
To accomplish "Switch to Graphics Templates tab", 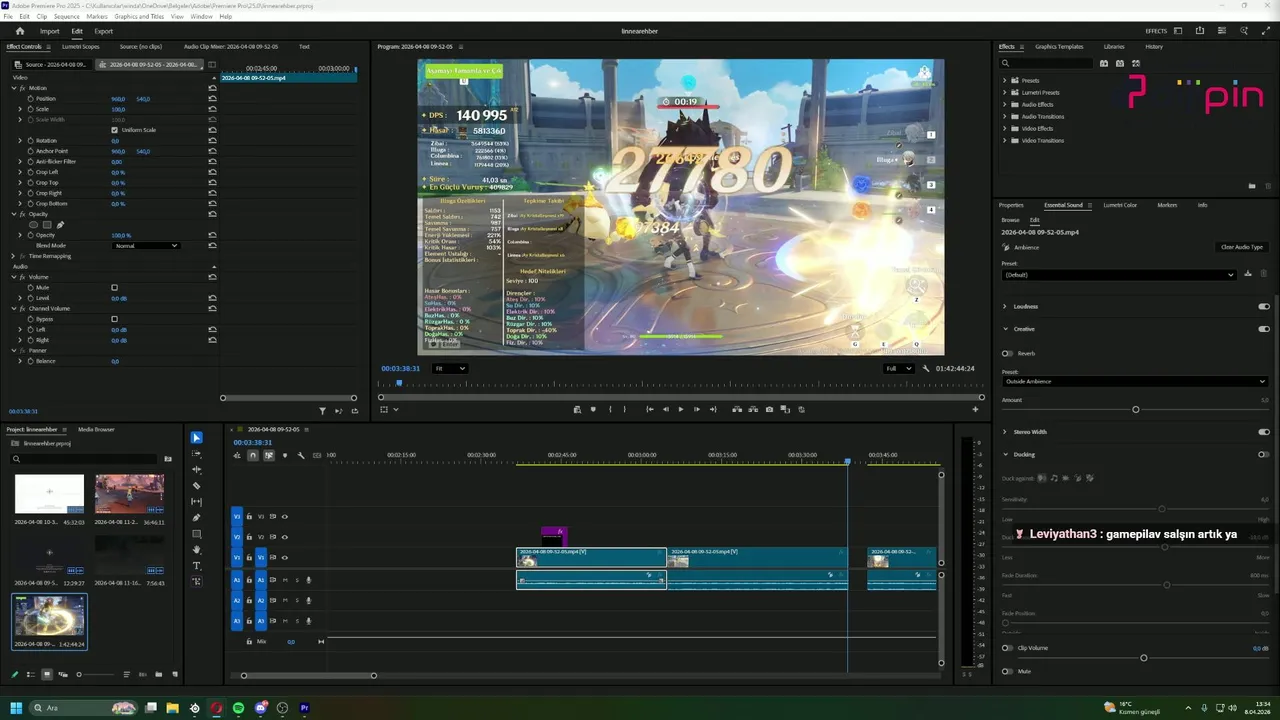I will [x=1059, y=46].
